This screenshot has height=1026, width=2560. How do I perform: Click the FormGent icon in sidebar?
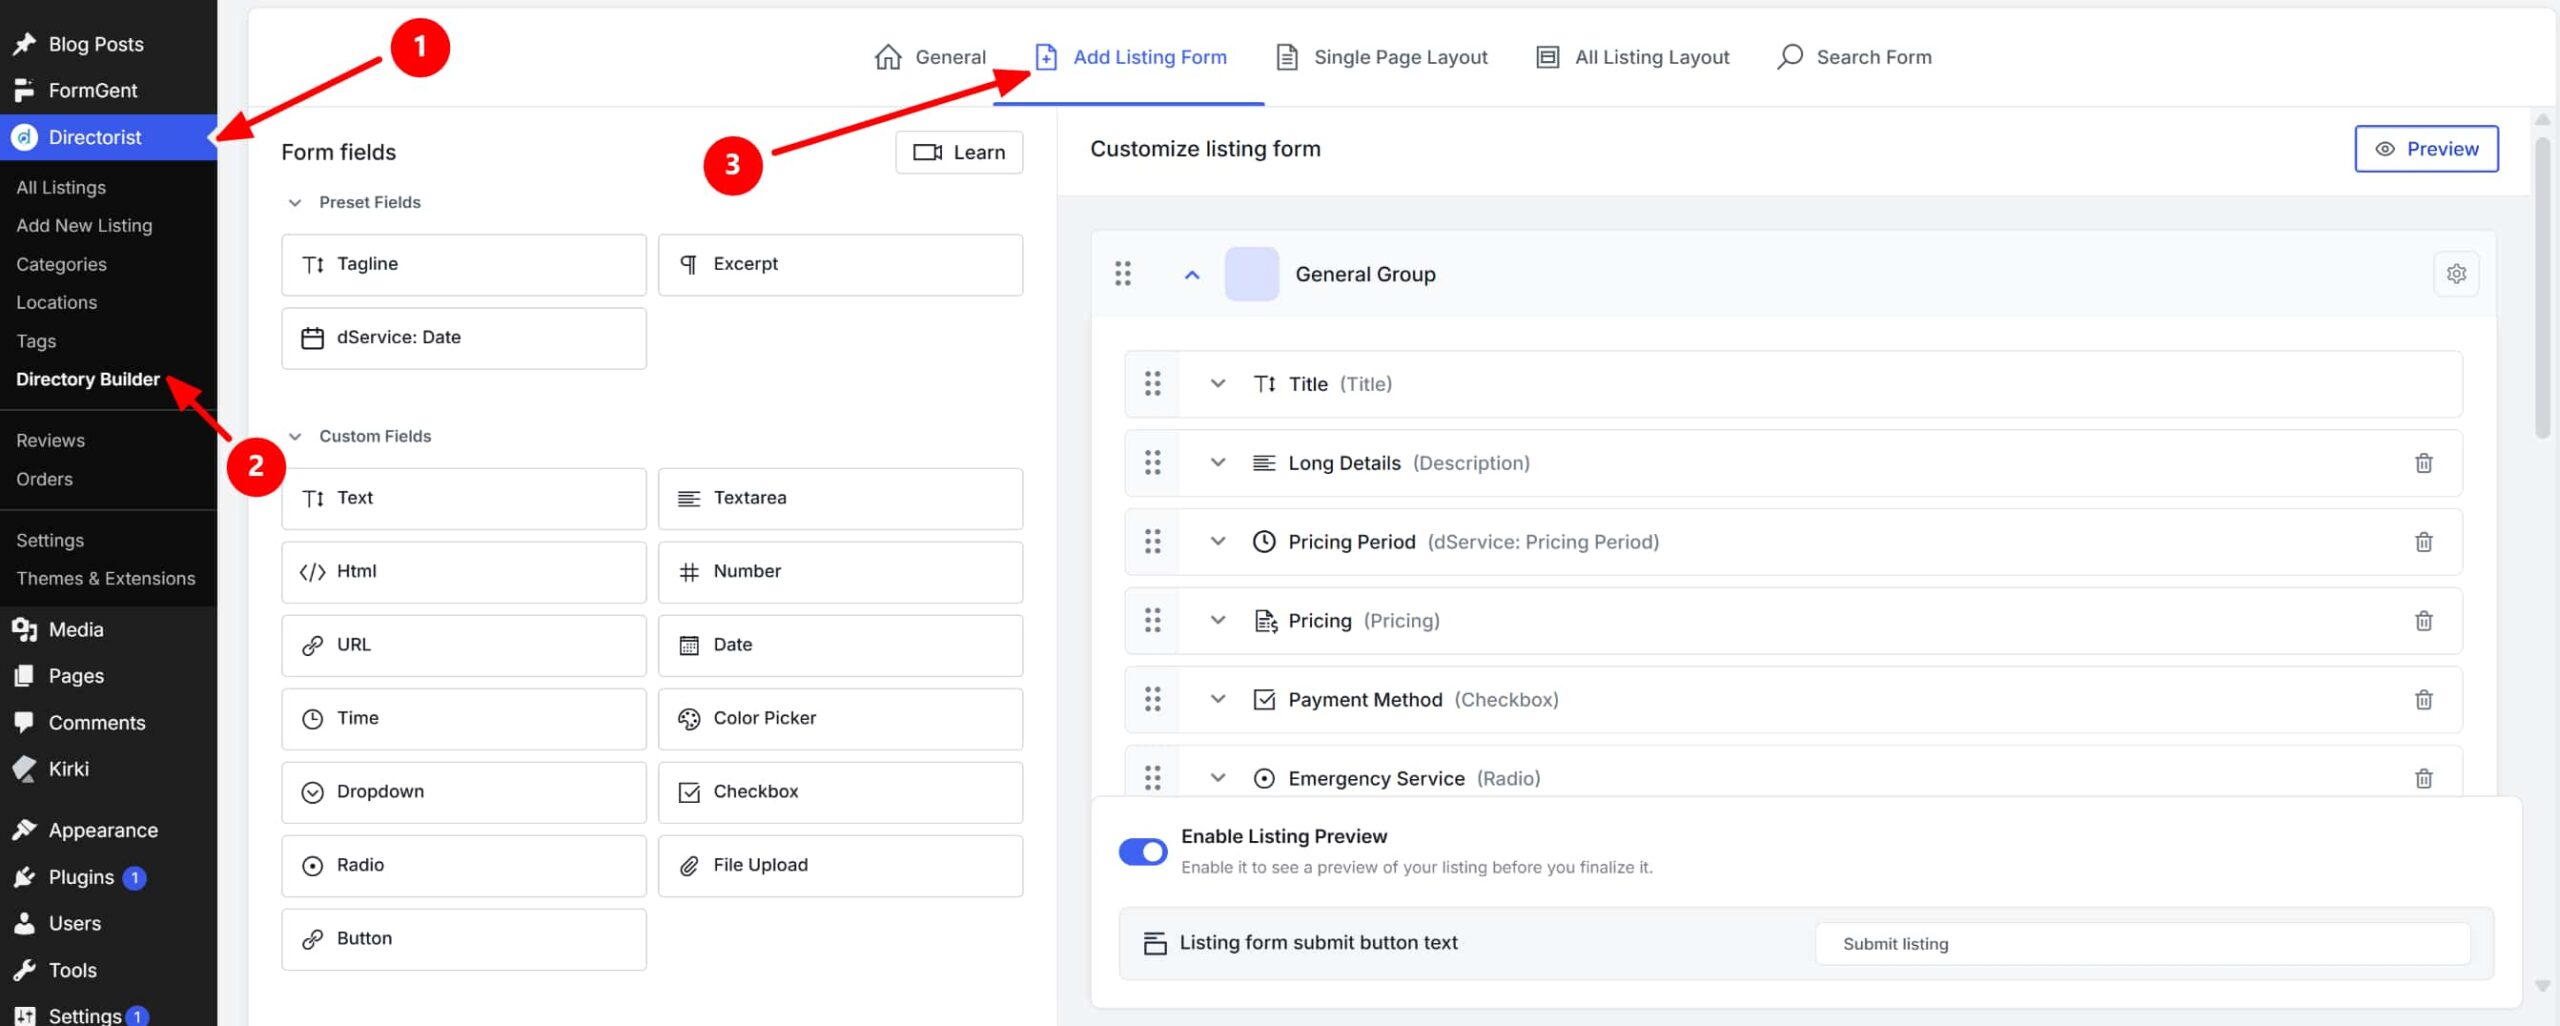point(25,90)
